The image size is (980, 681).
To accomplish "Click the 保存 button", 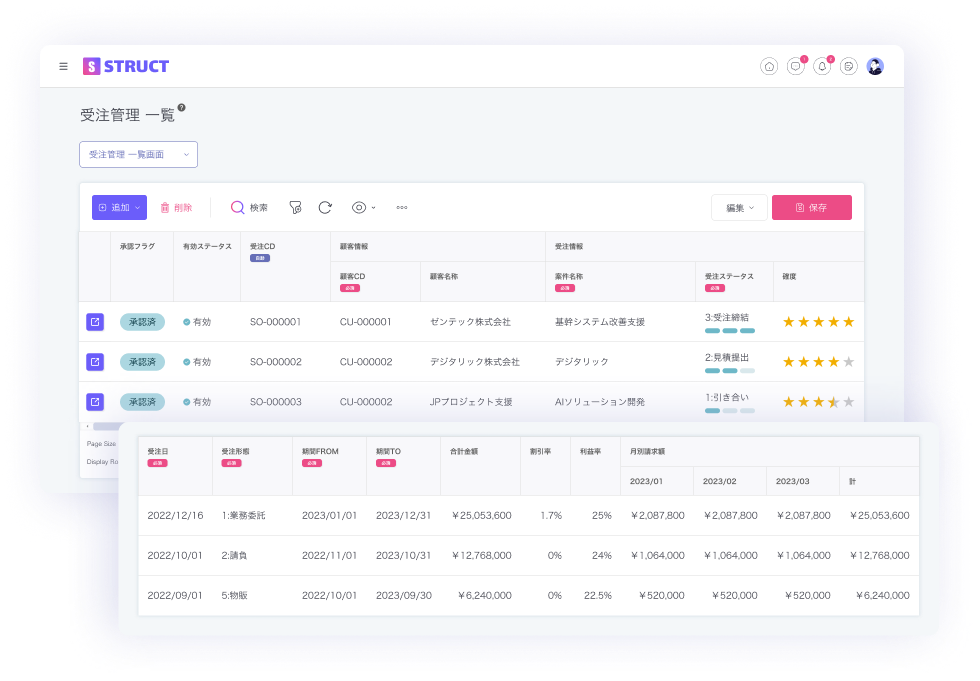I will pos(811,208).
